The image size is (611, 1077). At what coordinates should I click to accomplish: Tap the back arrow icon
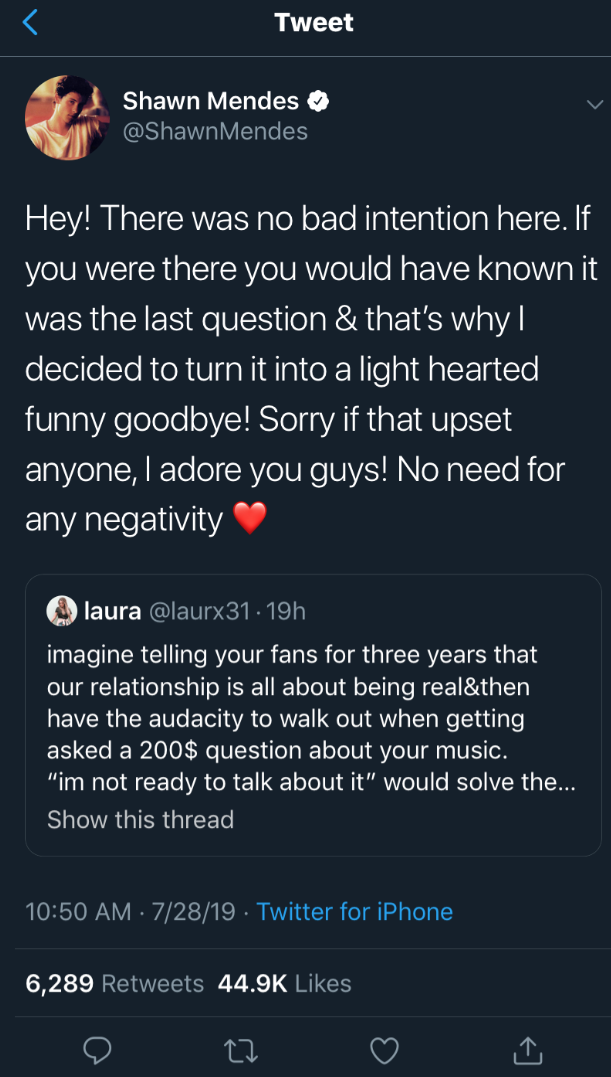click(30, 22)
